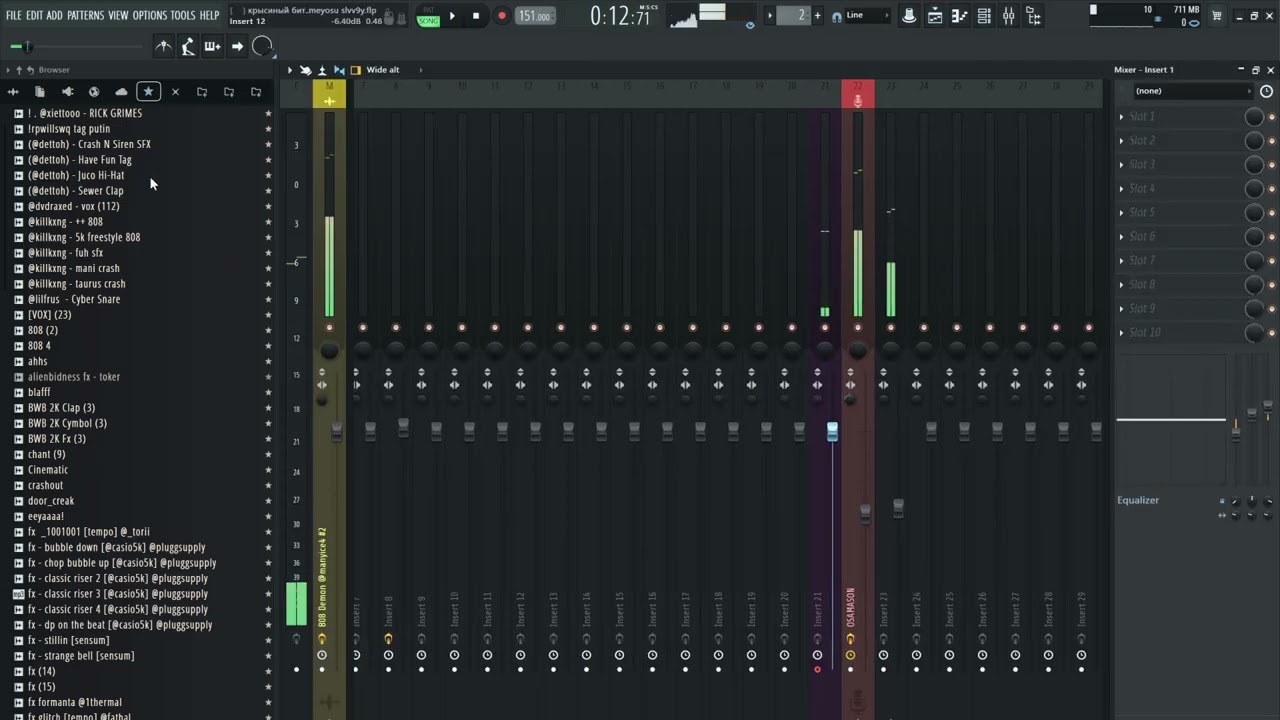The image size is (1280, 720).
Task: Open the arrow next to Wide alt layout
Action: 420,70
